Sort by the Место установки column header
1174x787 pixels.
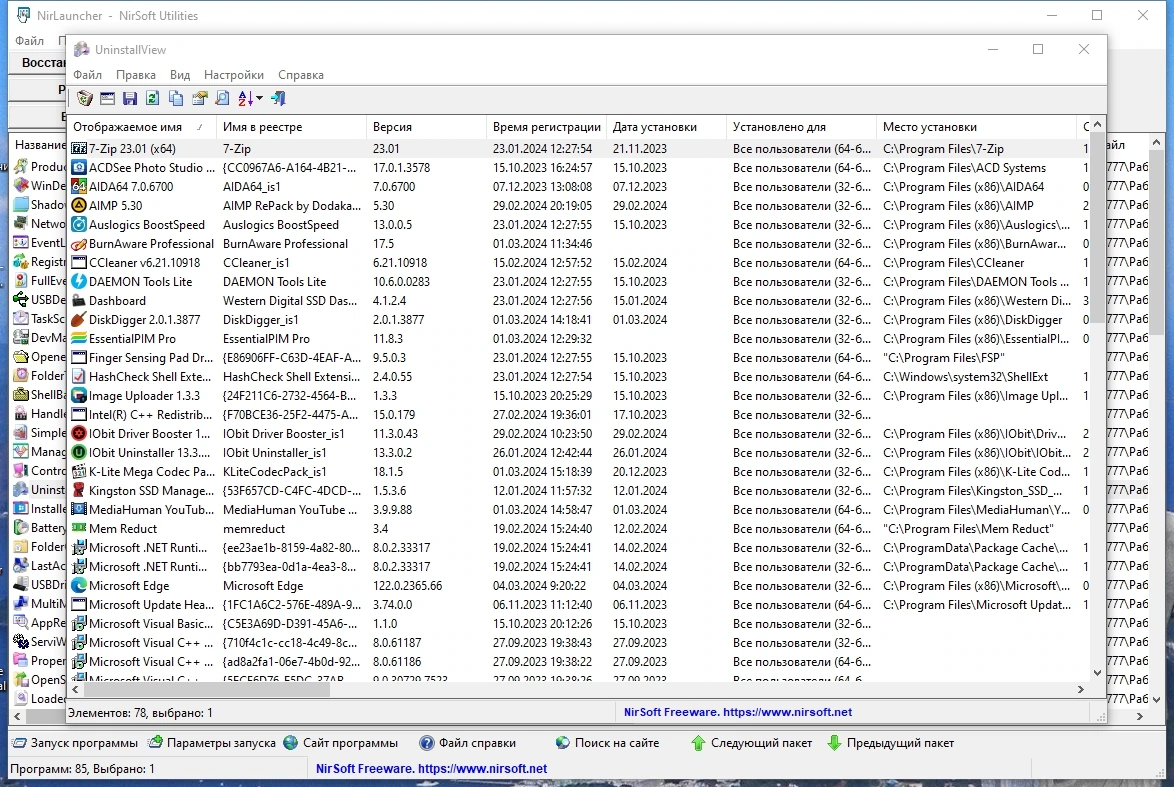(x=976, y=127)
